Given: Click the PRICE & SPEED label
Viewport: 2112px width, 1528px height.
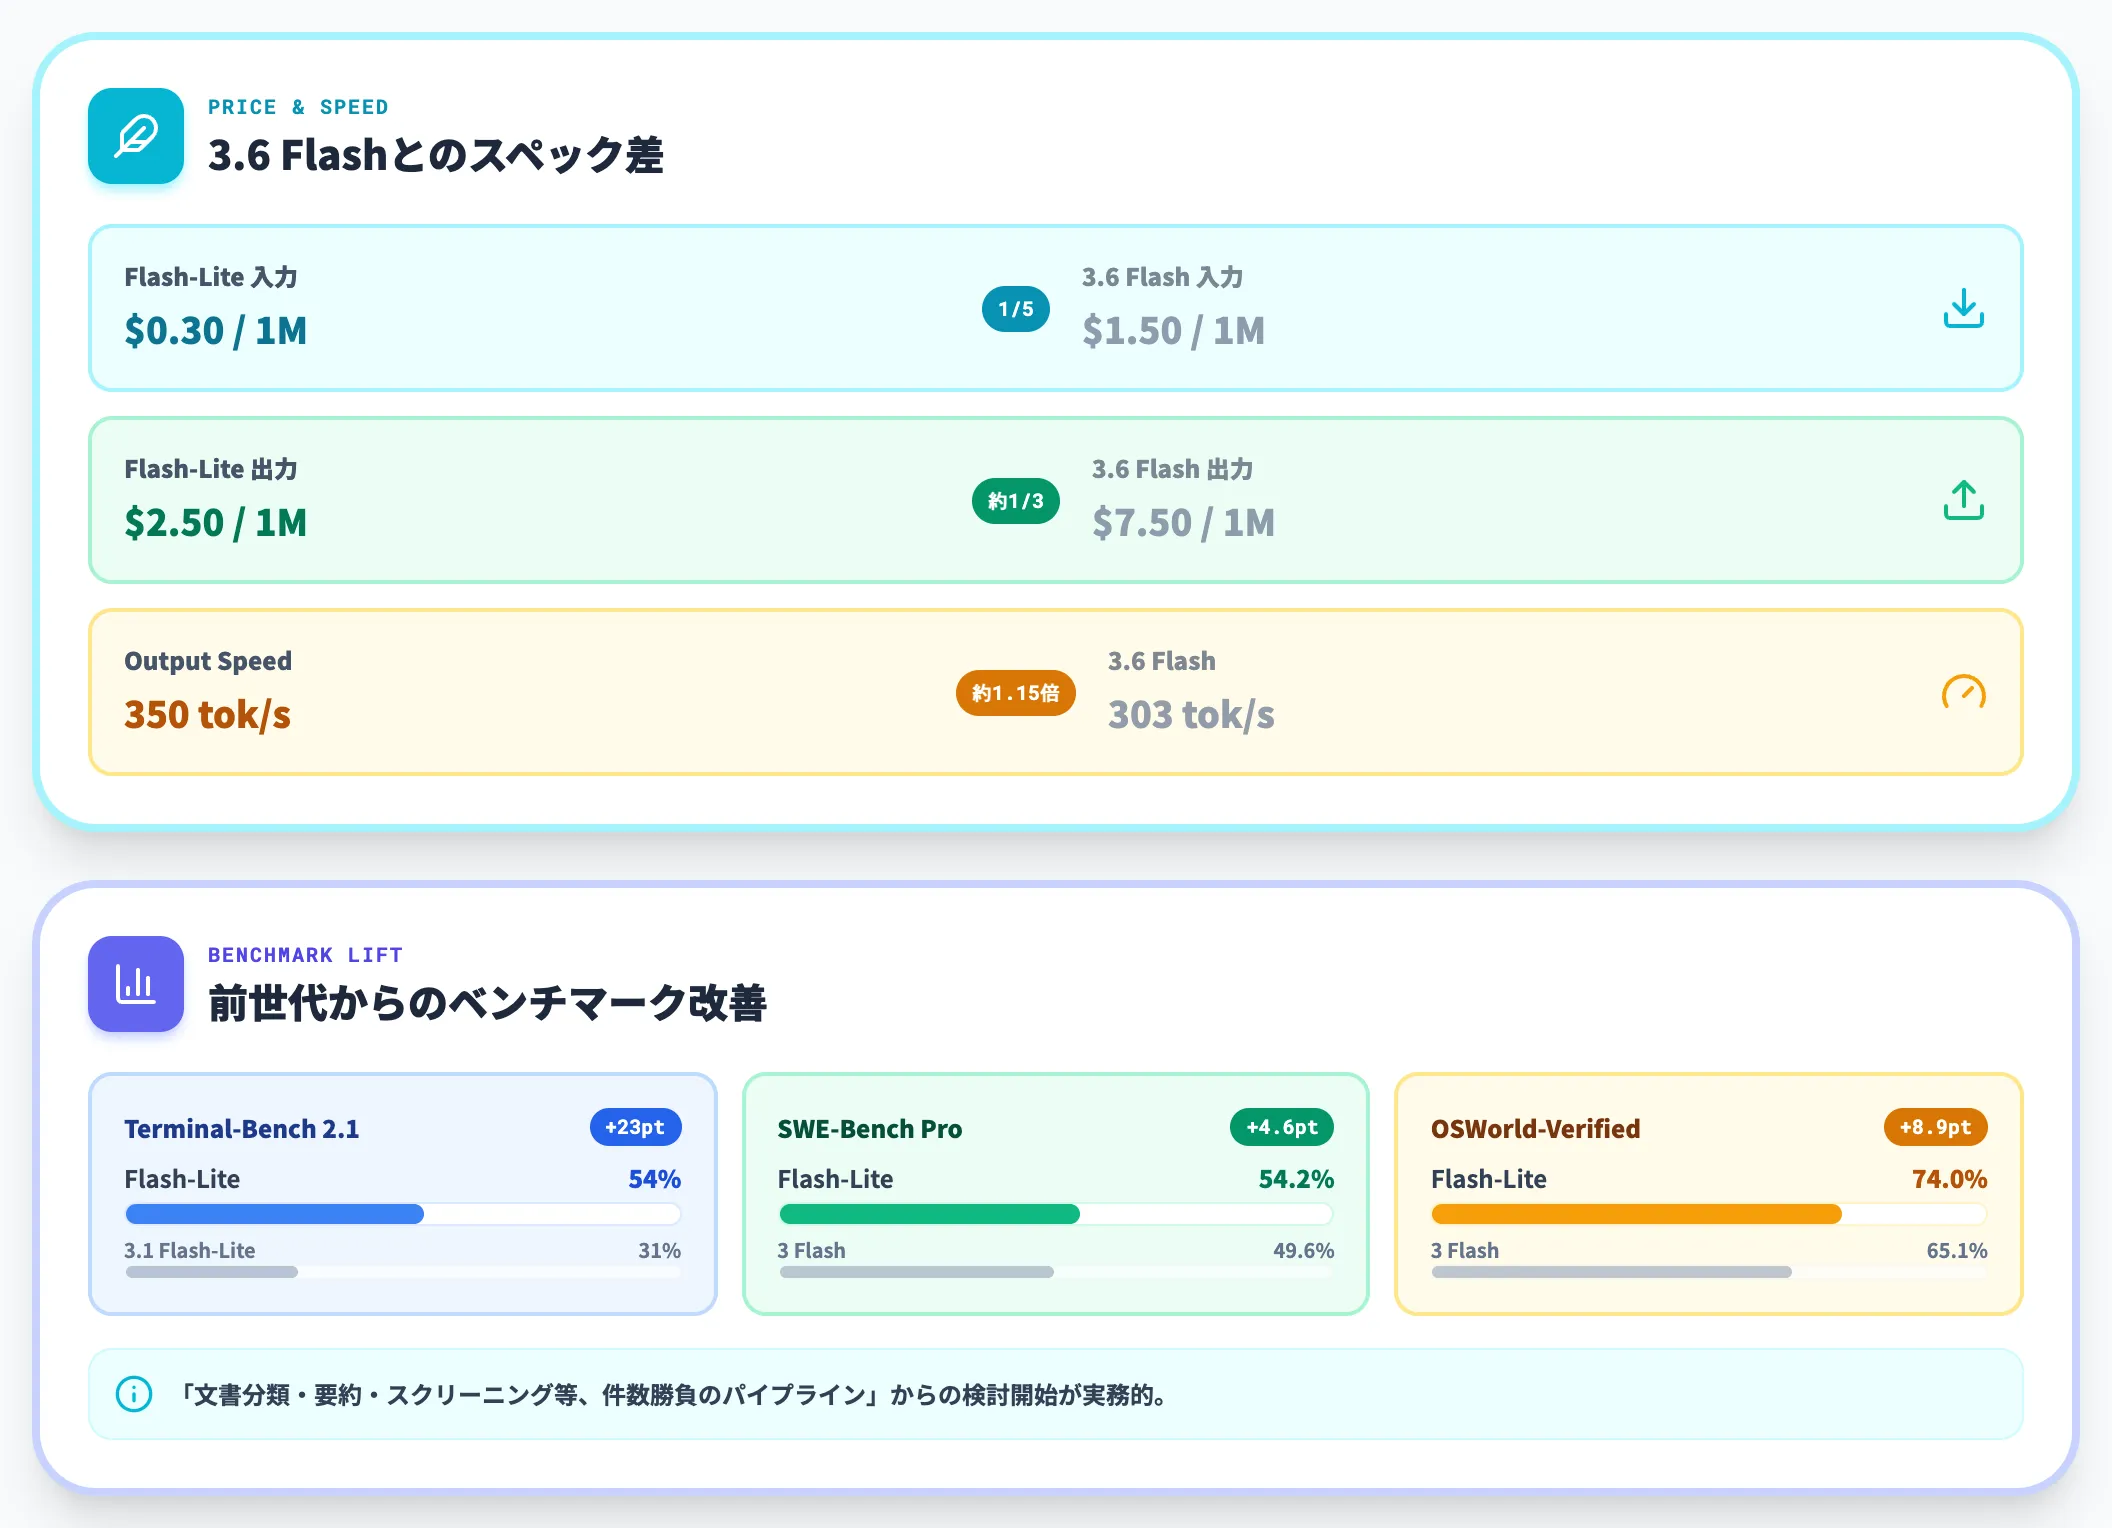Looking at the screenshot, I should click(x=298, y=107).
